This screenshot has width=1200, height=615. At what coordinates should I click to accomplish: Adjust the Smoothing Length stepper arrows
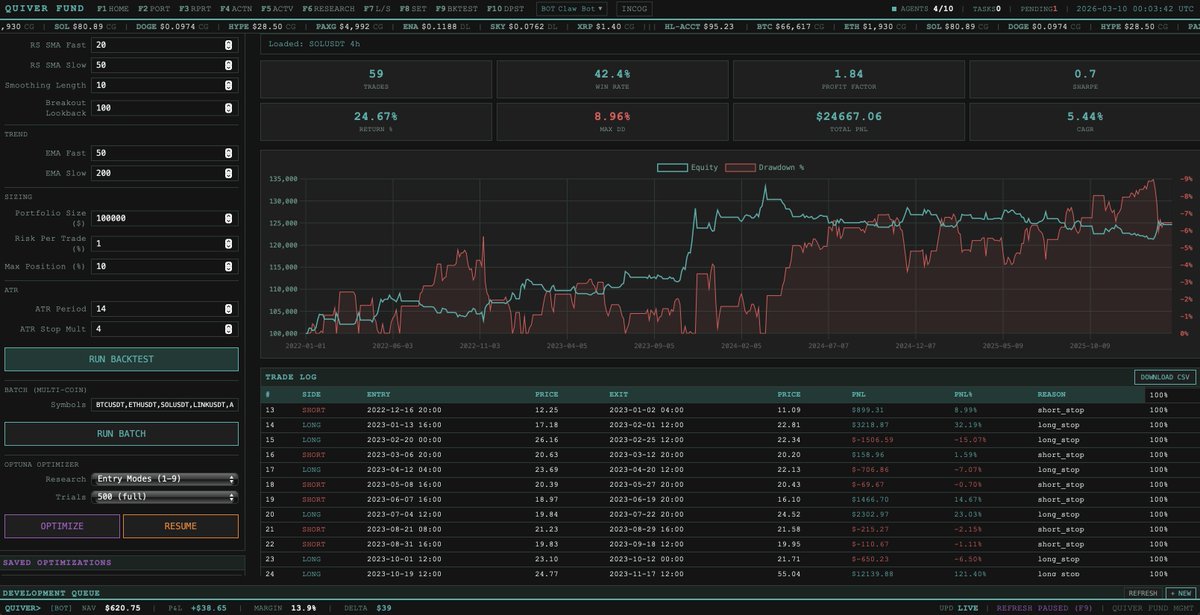point(229,85)
